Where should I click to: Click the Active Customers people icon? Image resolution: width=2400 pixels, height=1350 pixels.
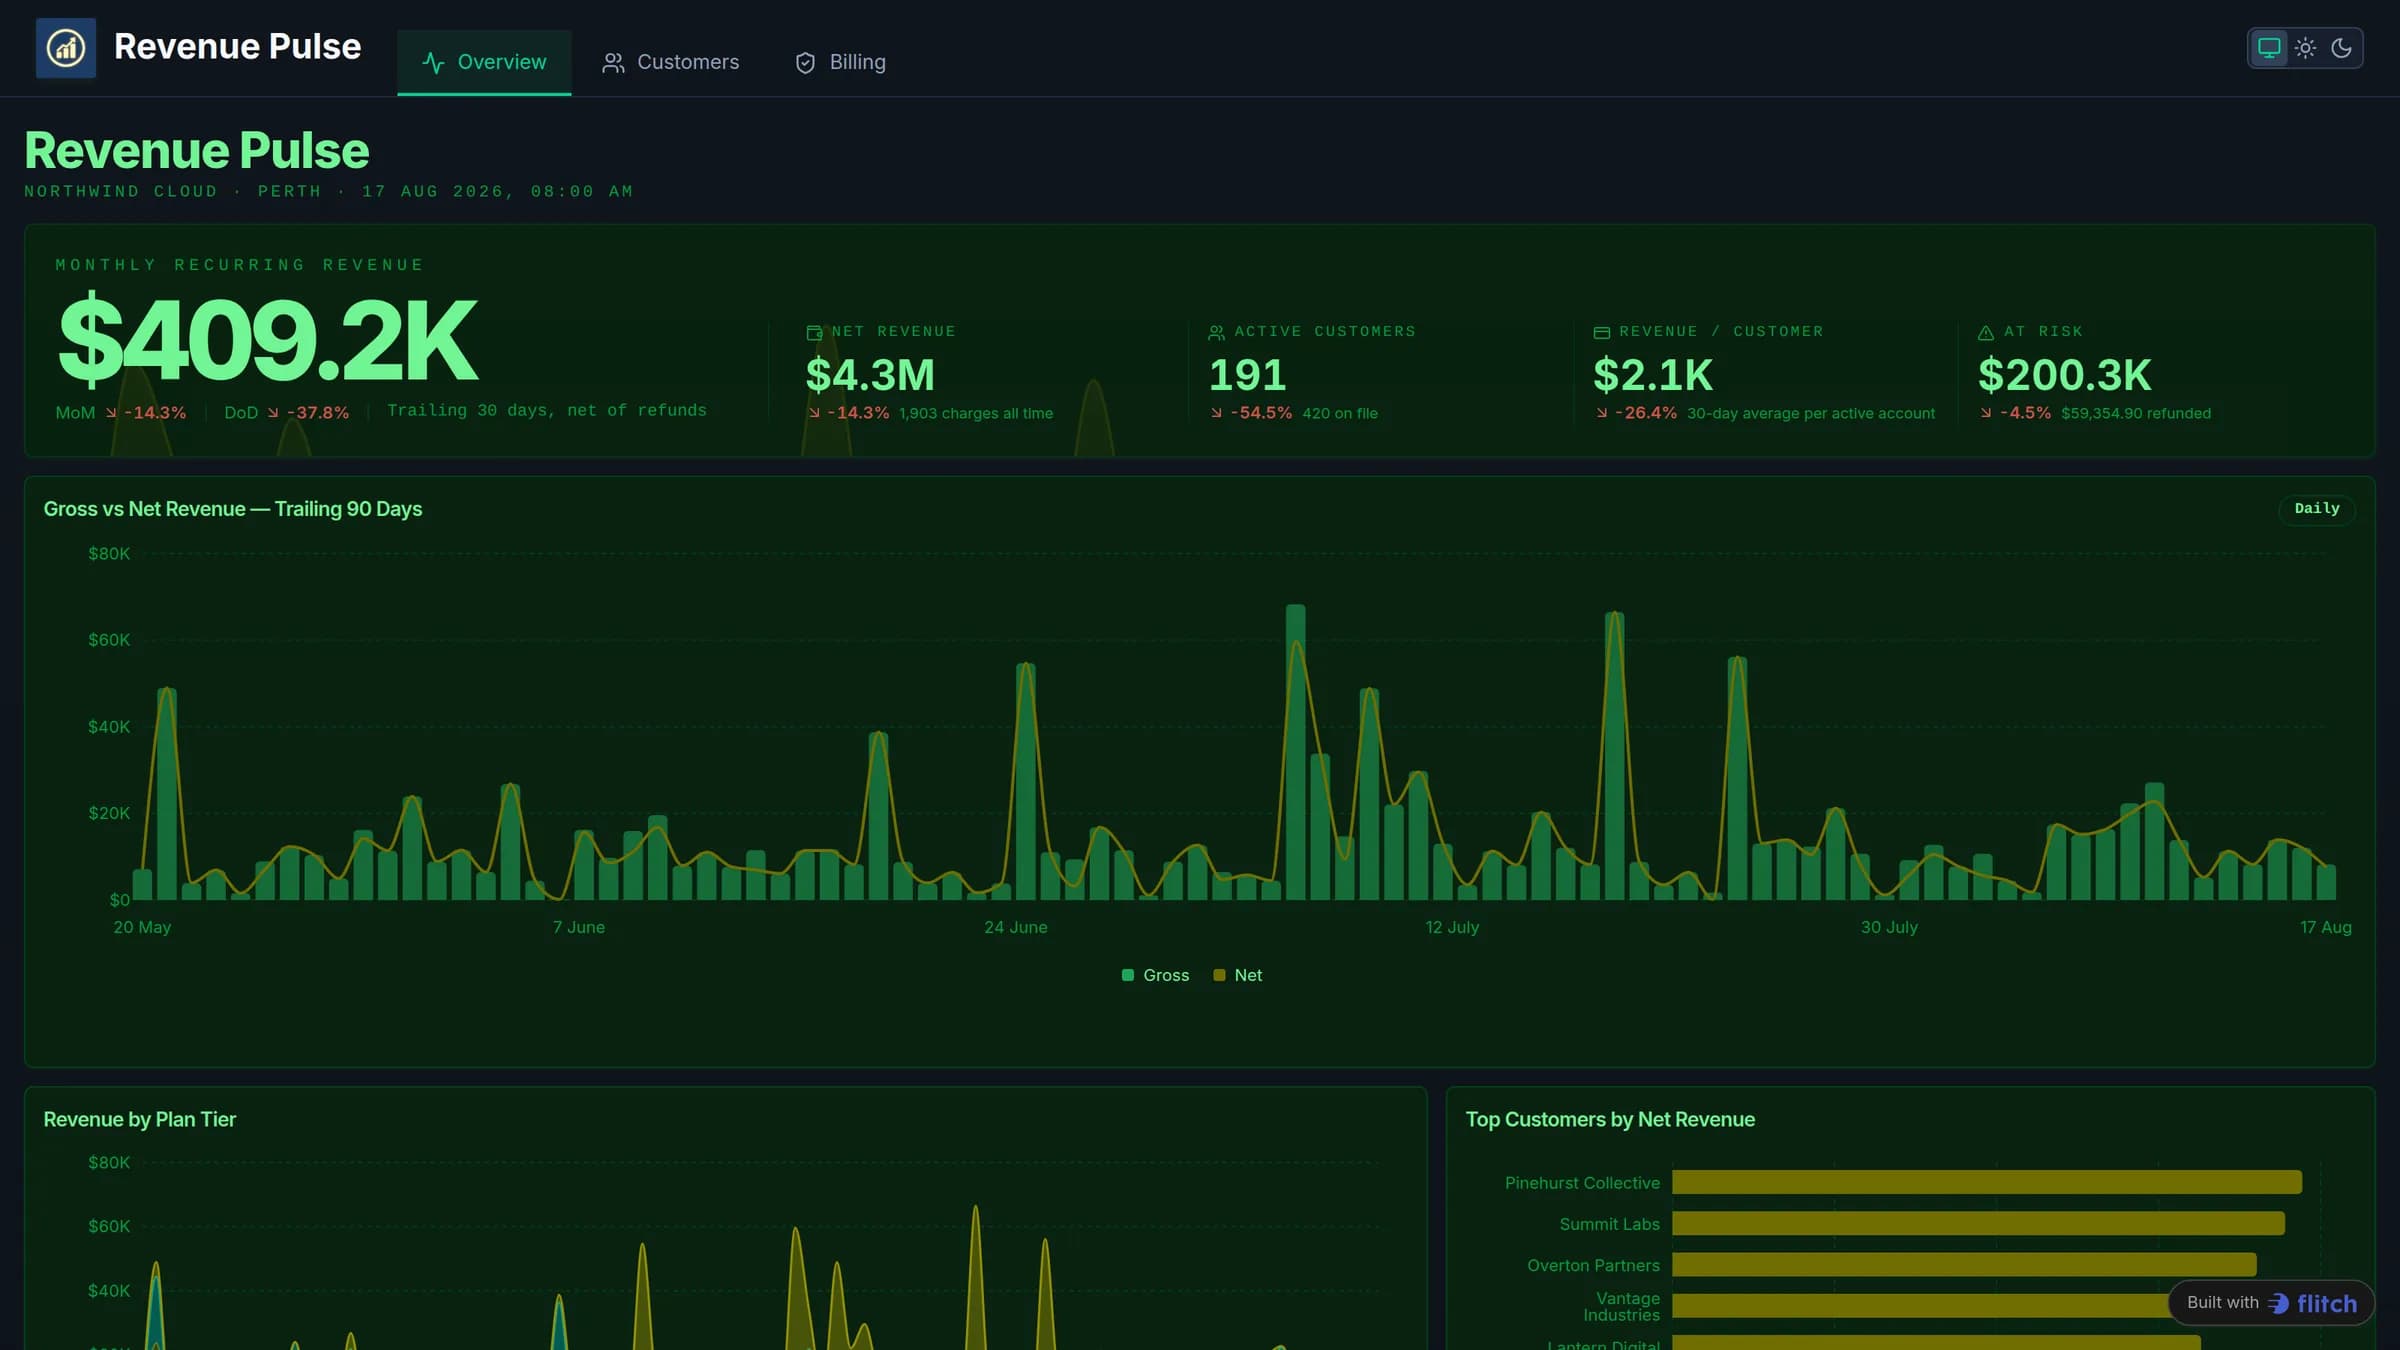coord(1217,332)
